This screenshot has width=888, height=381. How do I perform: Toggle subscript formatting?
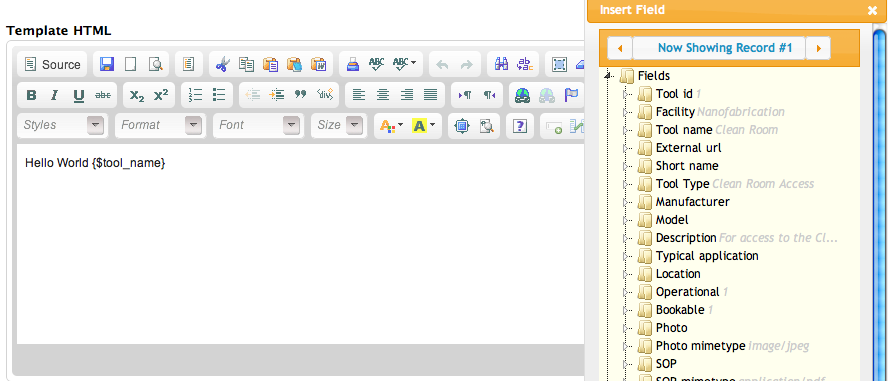point(137,95)
